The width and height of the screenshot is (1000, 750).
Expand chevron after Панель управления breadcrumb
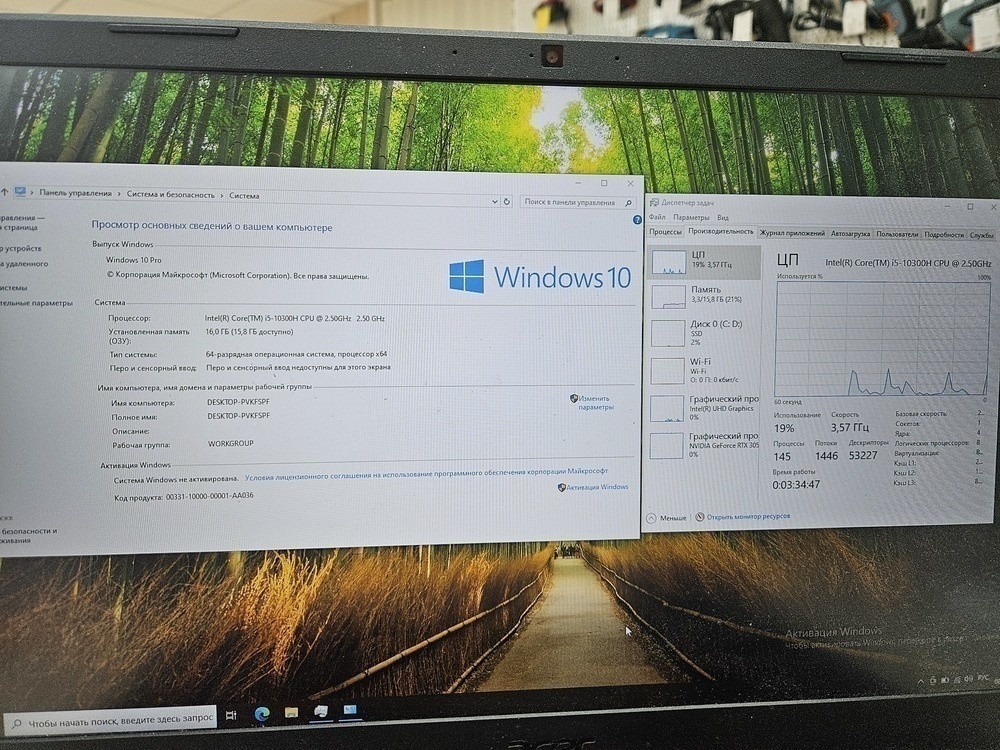point(119,194)
